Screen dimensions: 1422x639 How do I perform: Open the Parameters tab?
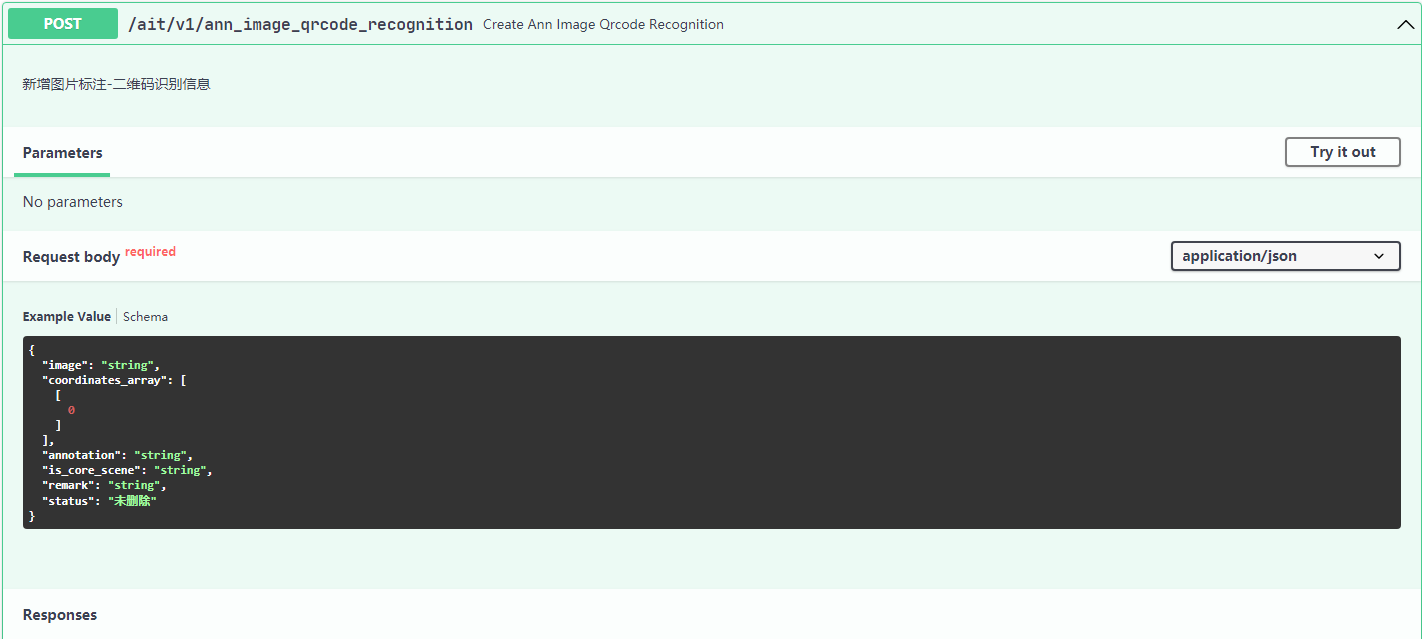(x=63, y=153)
